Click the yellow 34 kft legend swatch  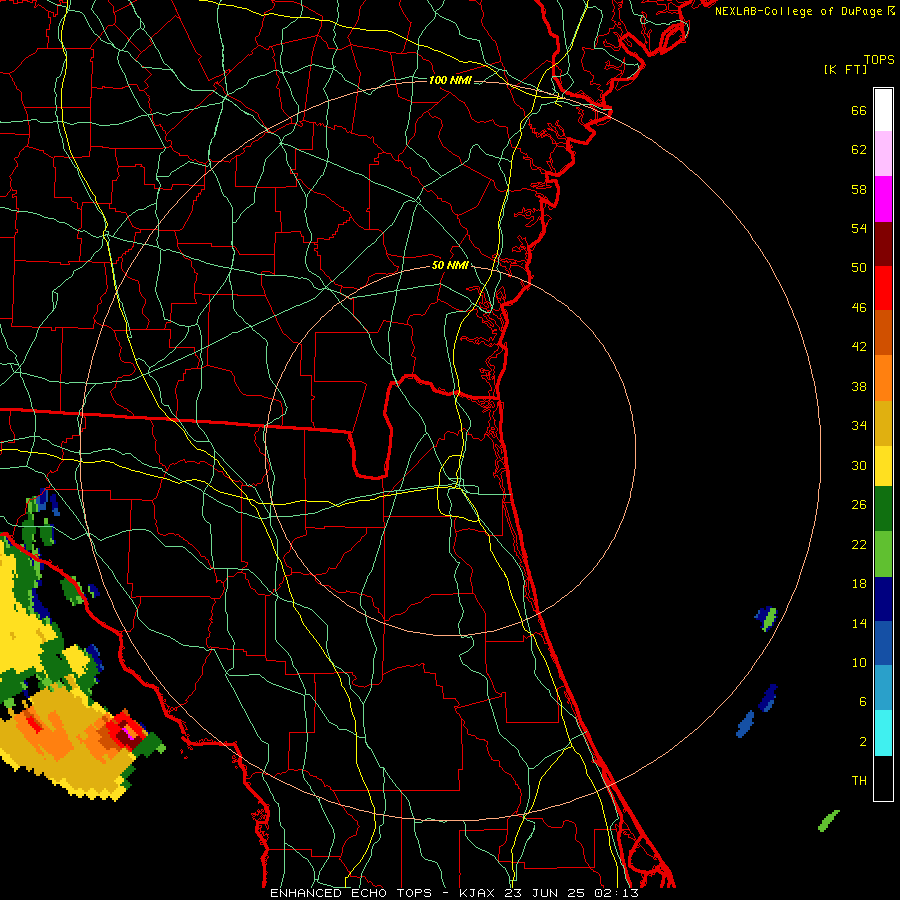883,465
